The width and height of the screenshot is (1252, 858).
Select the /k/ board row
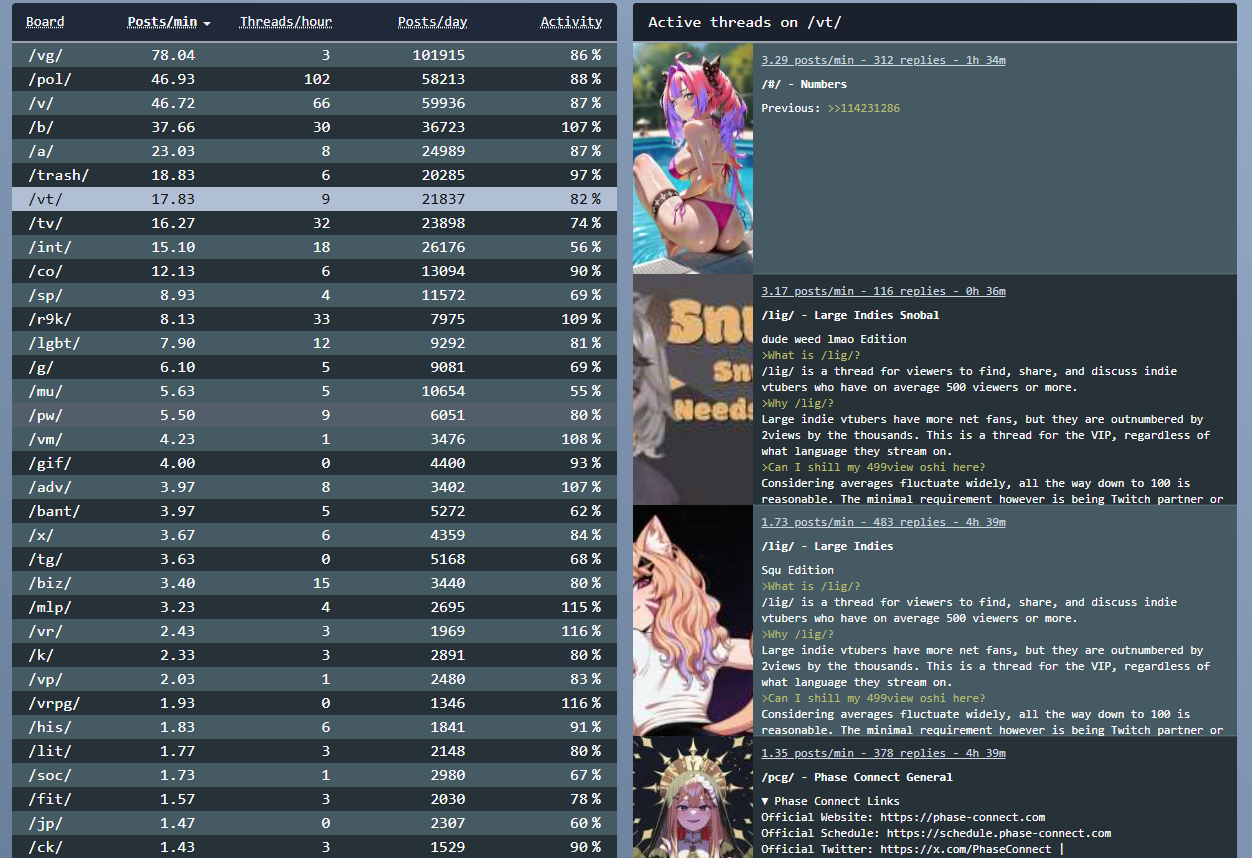(x=314, y=655)
